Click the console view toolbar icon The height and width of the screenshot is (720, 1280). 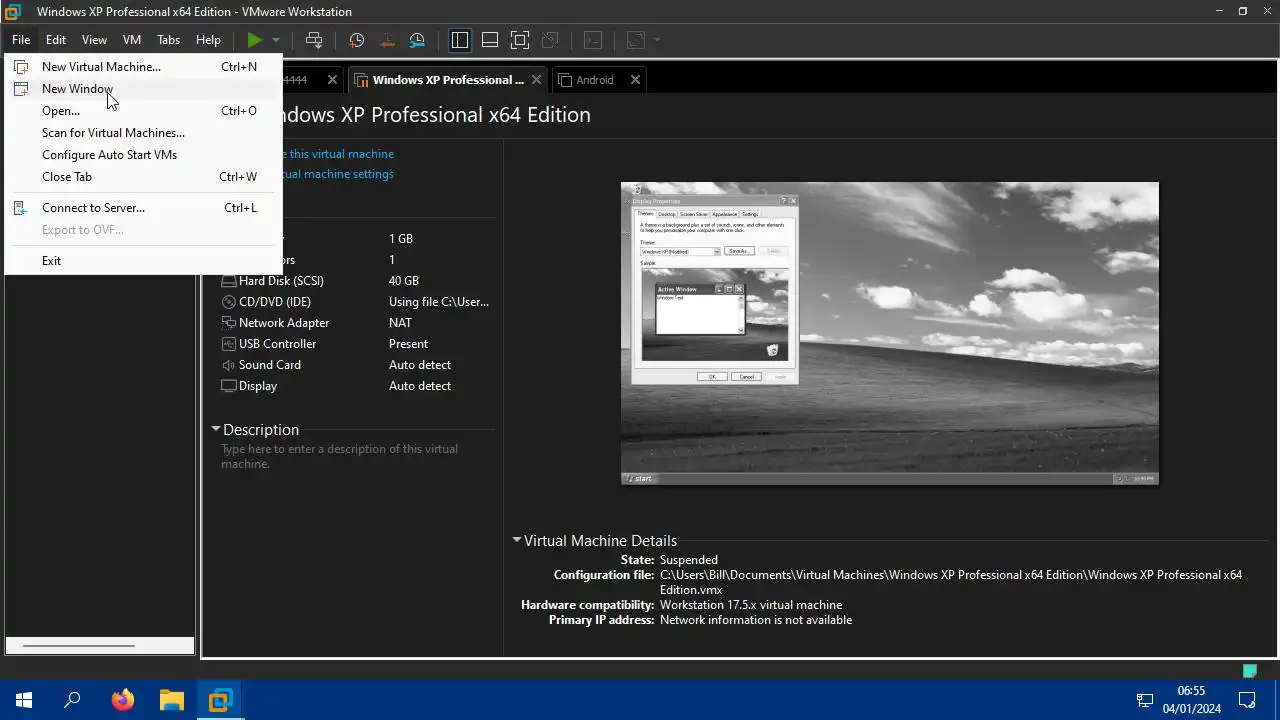tap(593, 40)
